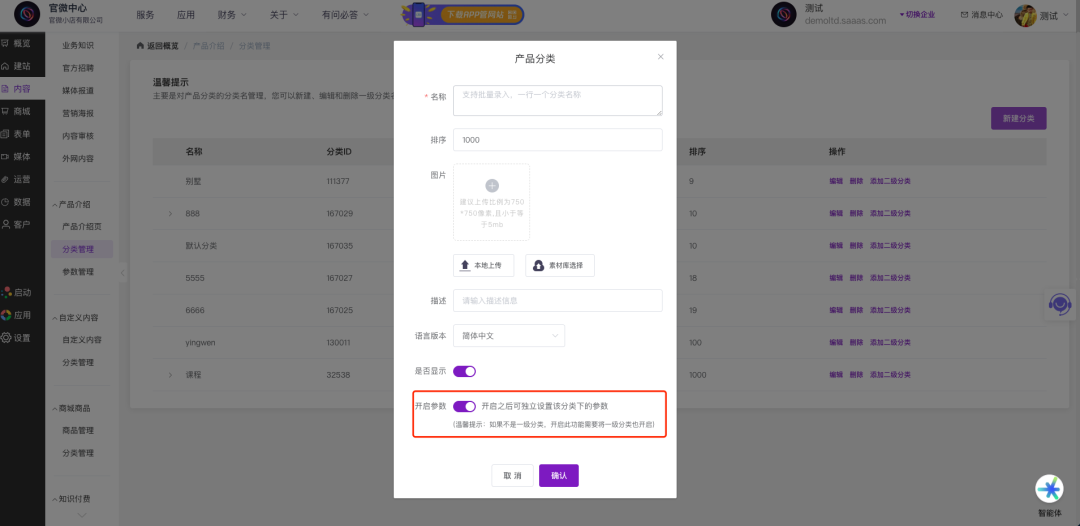Select 营销海报 in the sidebar

[78, 113]
